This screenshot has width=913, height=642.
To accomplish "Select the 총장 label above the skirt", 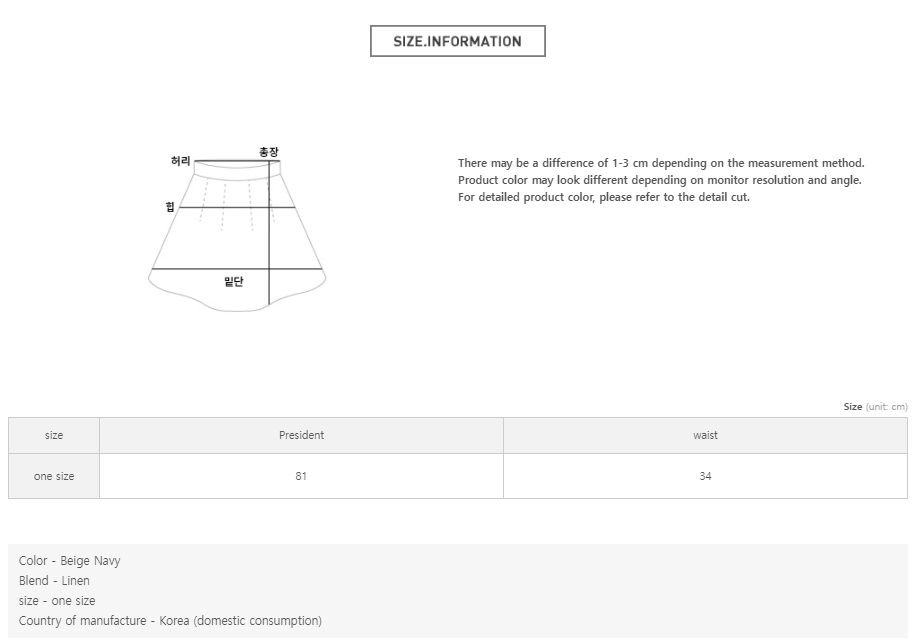I will pyautogui.click(x=268, y=152).
